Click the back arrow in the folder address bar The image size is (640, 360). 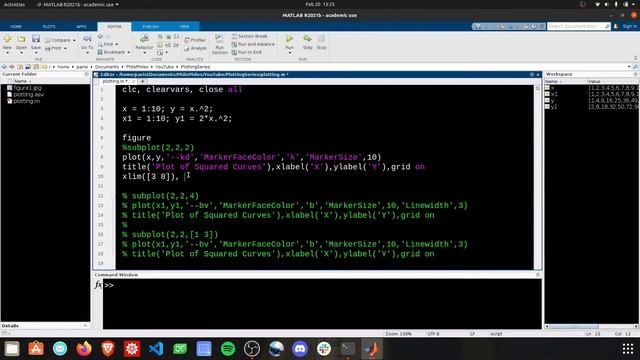click(4, 67)
